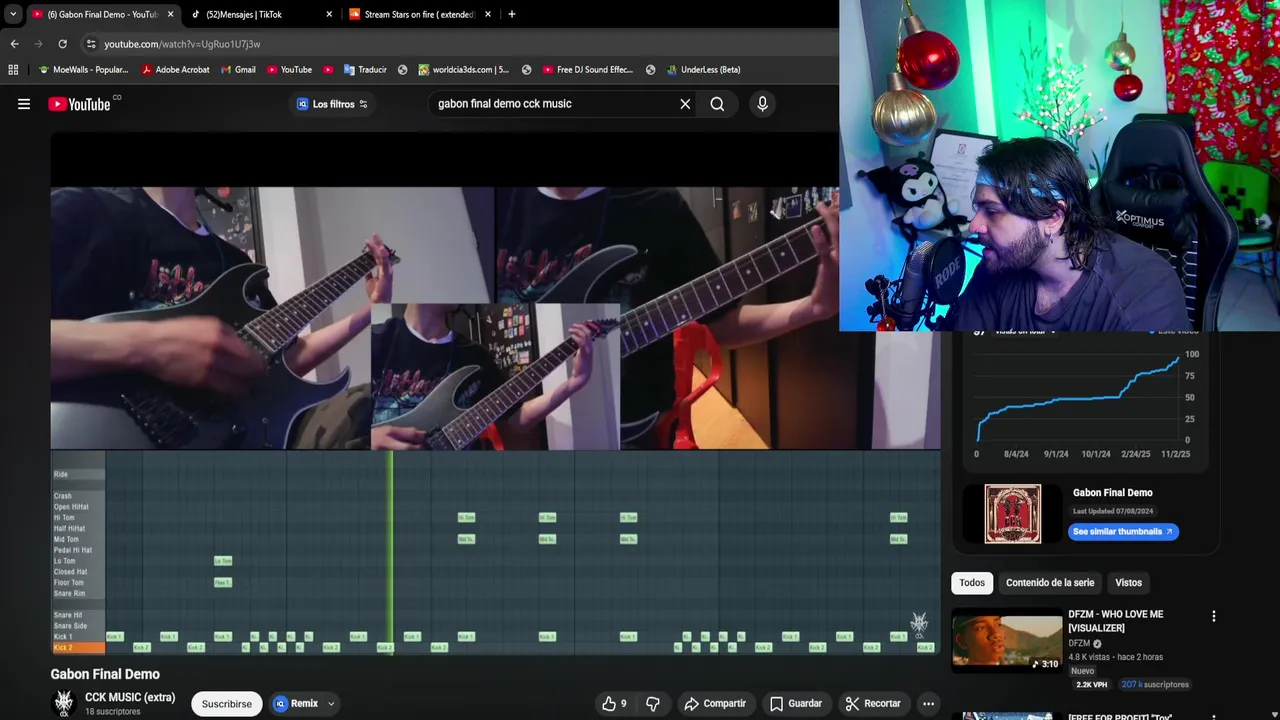Submit search with magnifier icon
This screenshot has height=720, width=1280.
click(x=717, y=104)
